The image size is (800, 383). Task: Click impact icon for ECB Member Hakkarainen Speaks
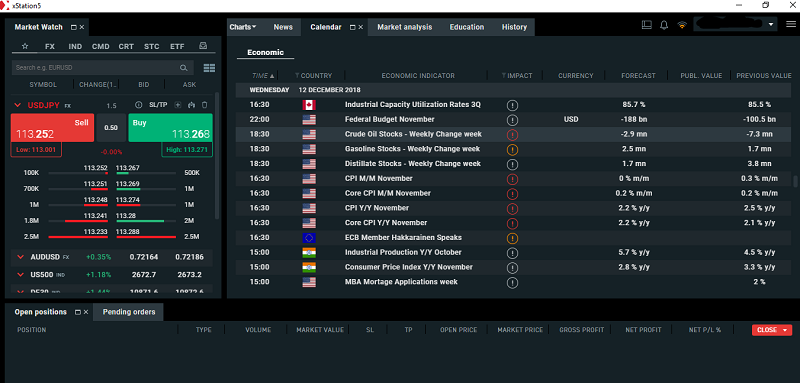[x=512, y=238]
